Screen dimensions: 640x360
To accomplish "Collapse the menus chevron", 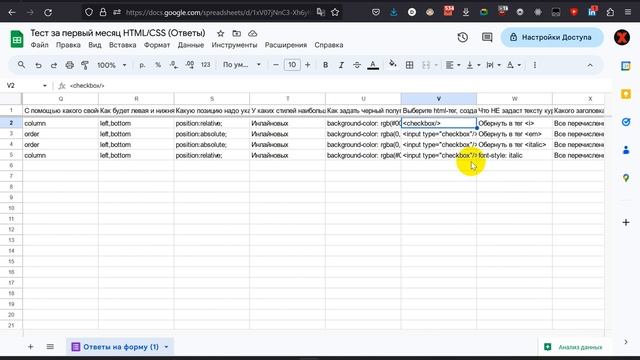I will pos(590,65).
